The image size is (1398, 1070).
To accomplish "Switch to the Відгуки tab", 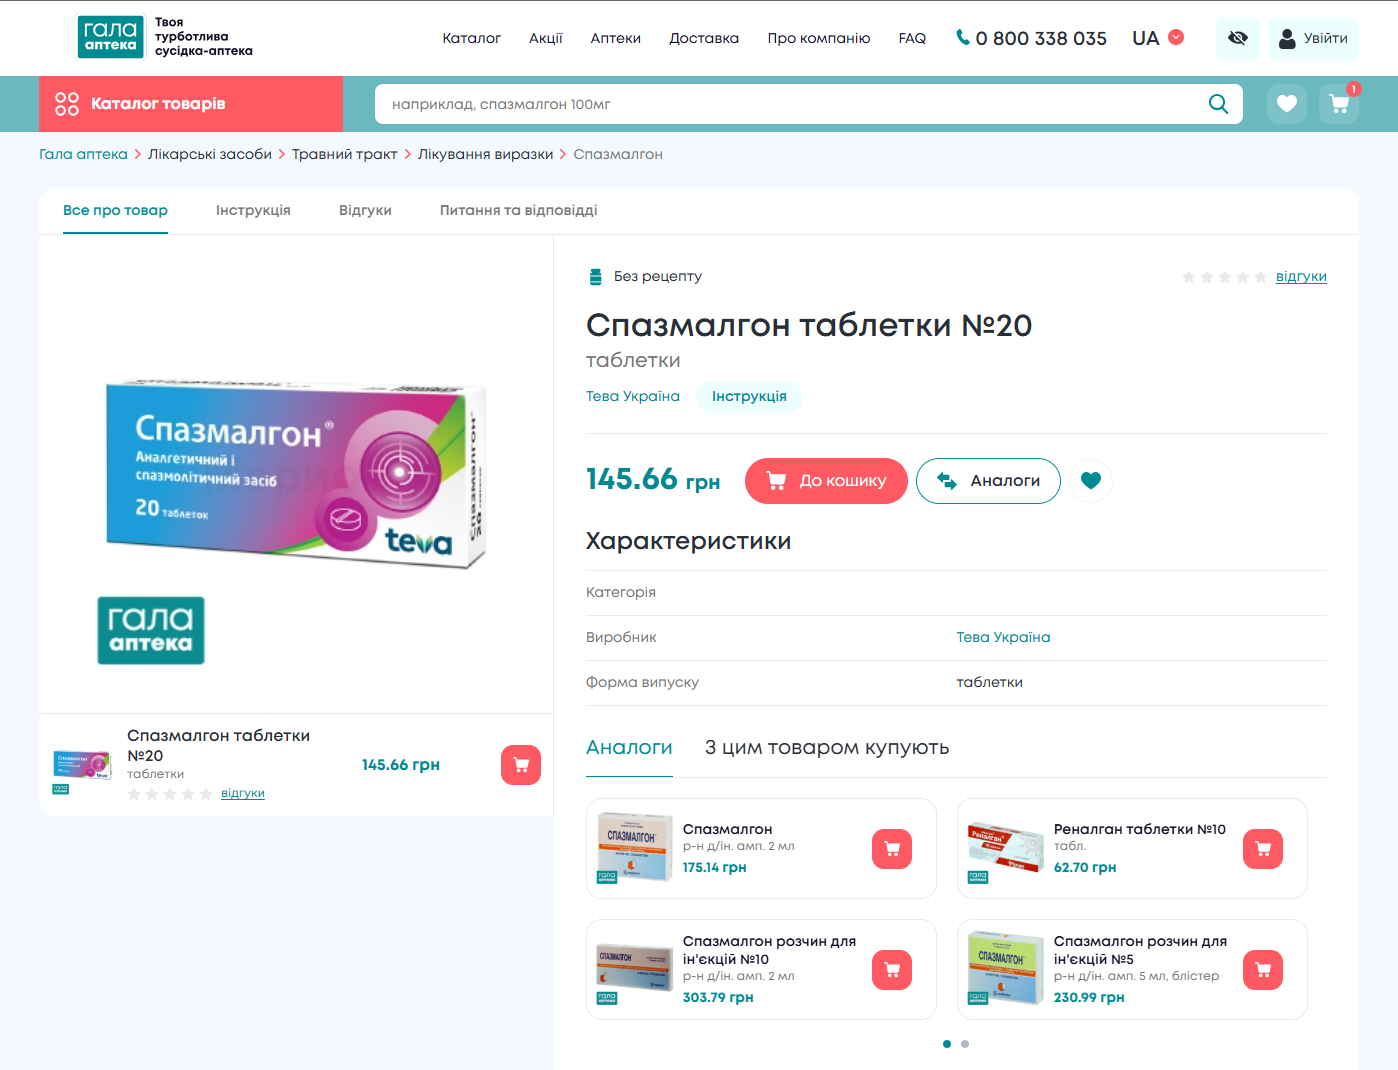I will point(365,210).
